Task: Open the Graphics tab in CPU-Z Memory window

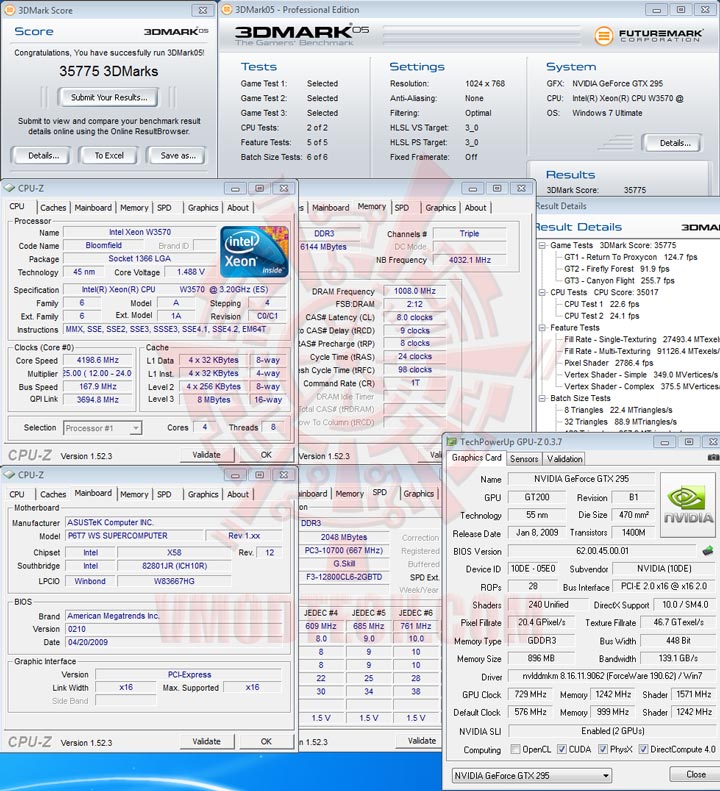Action: (x=440, y=207)
